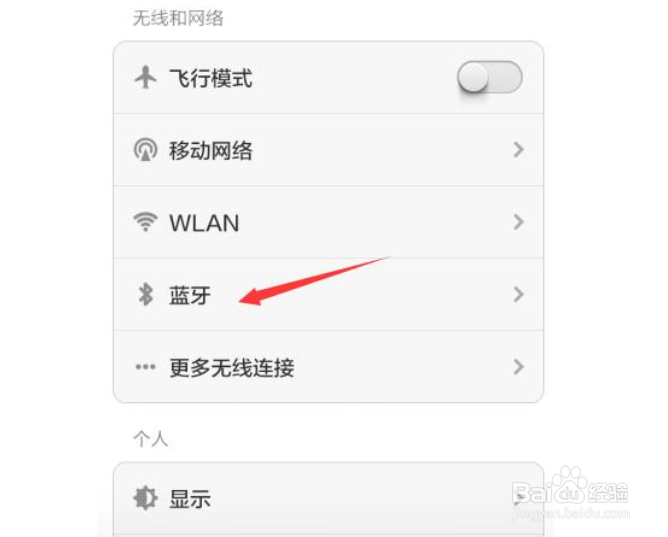
Task: Click the display brightness gear icon
Action: click(145, 498)
